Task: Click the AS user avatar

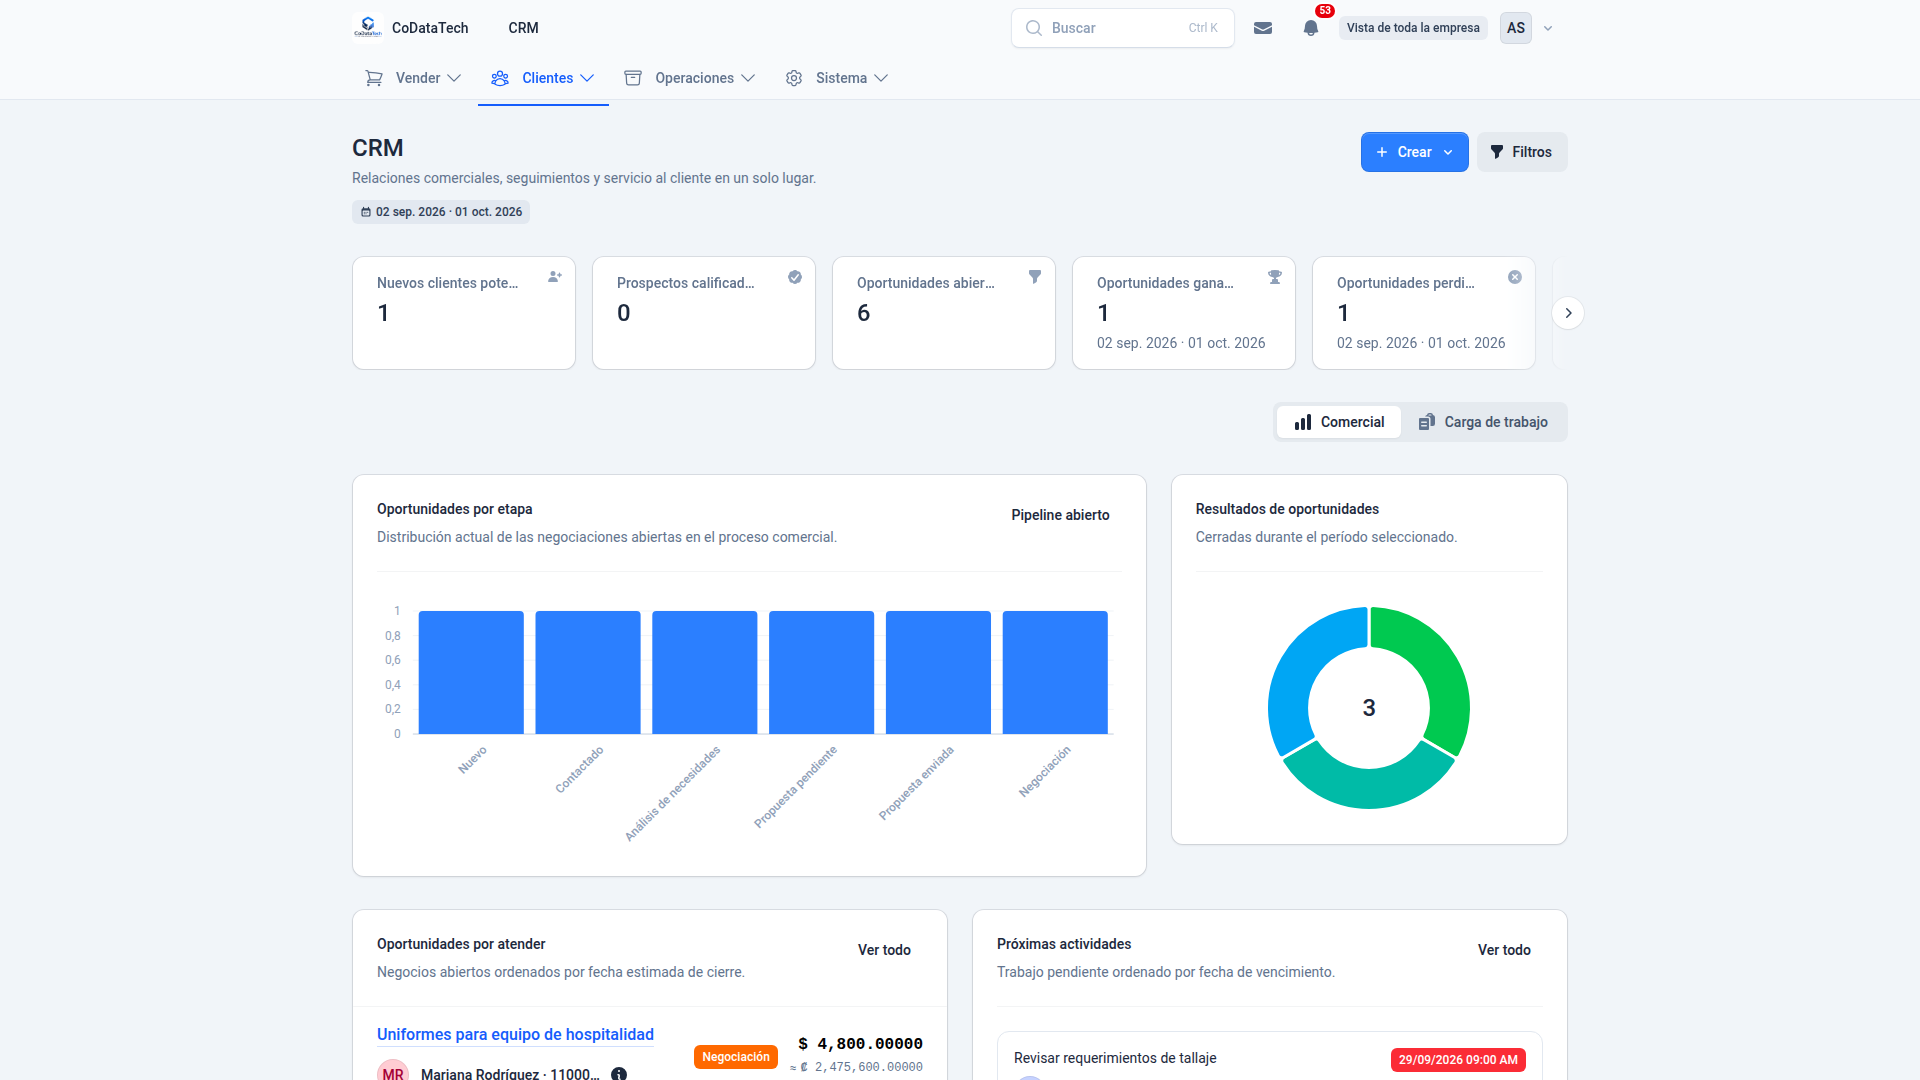Action: point(1516,28)
